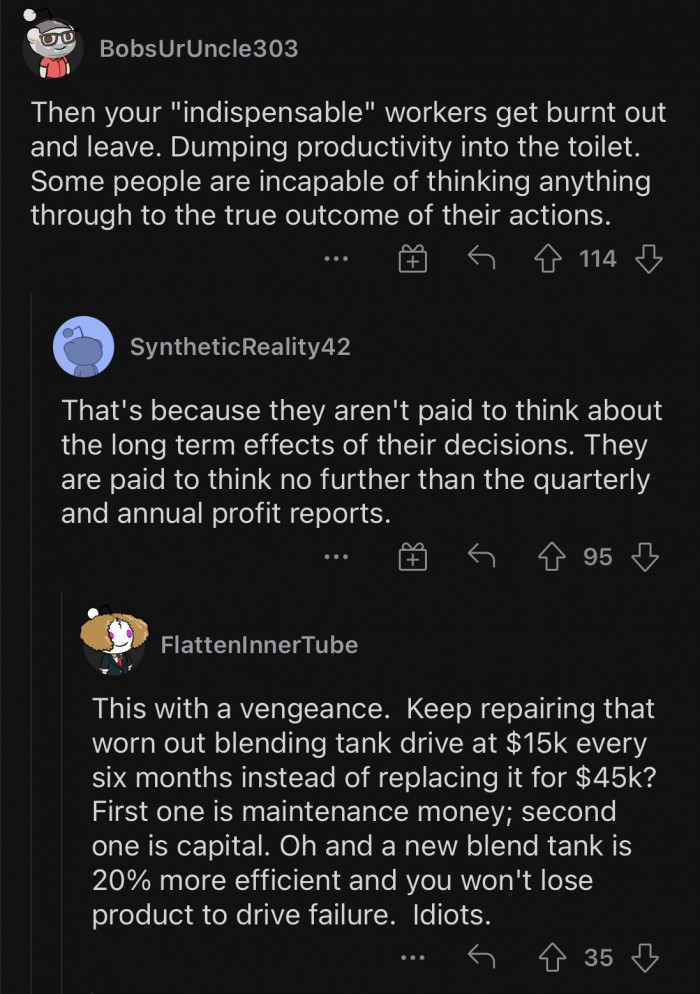Image resolution: width=700 pixels, height=994 pixels.
Task: Click SyntheticReality42's avatar
Action: coord(84,346)
